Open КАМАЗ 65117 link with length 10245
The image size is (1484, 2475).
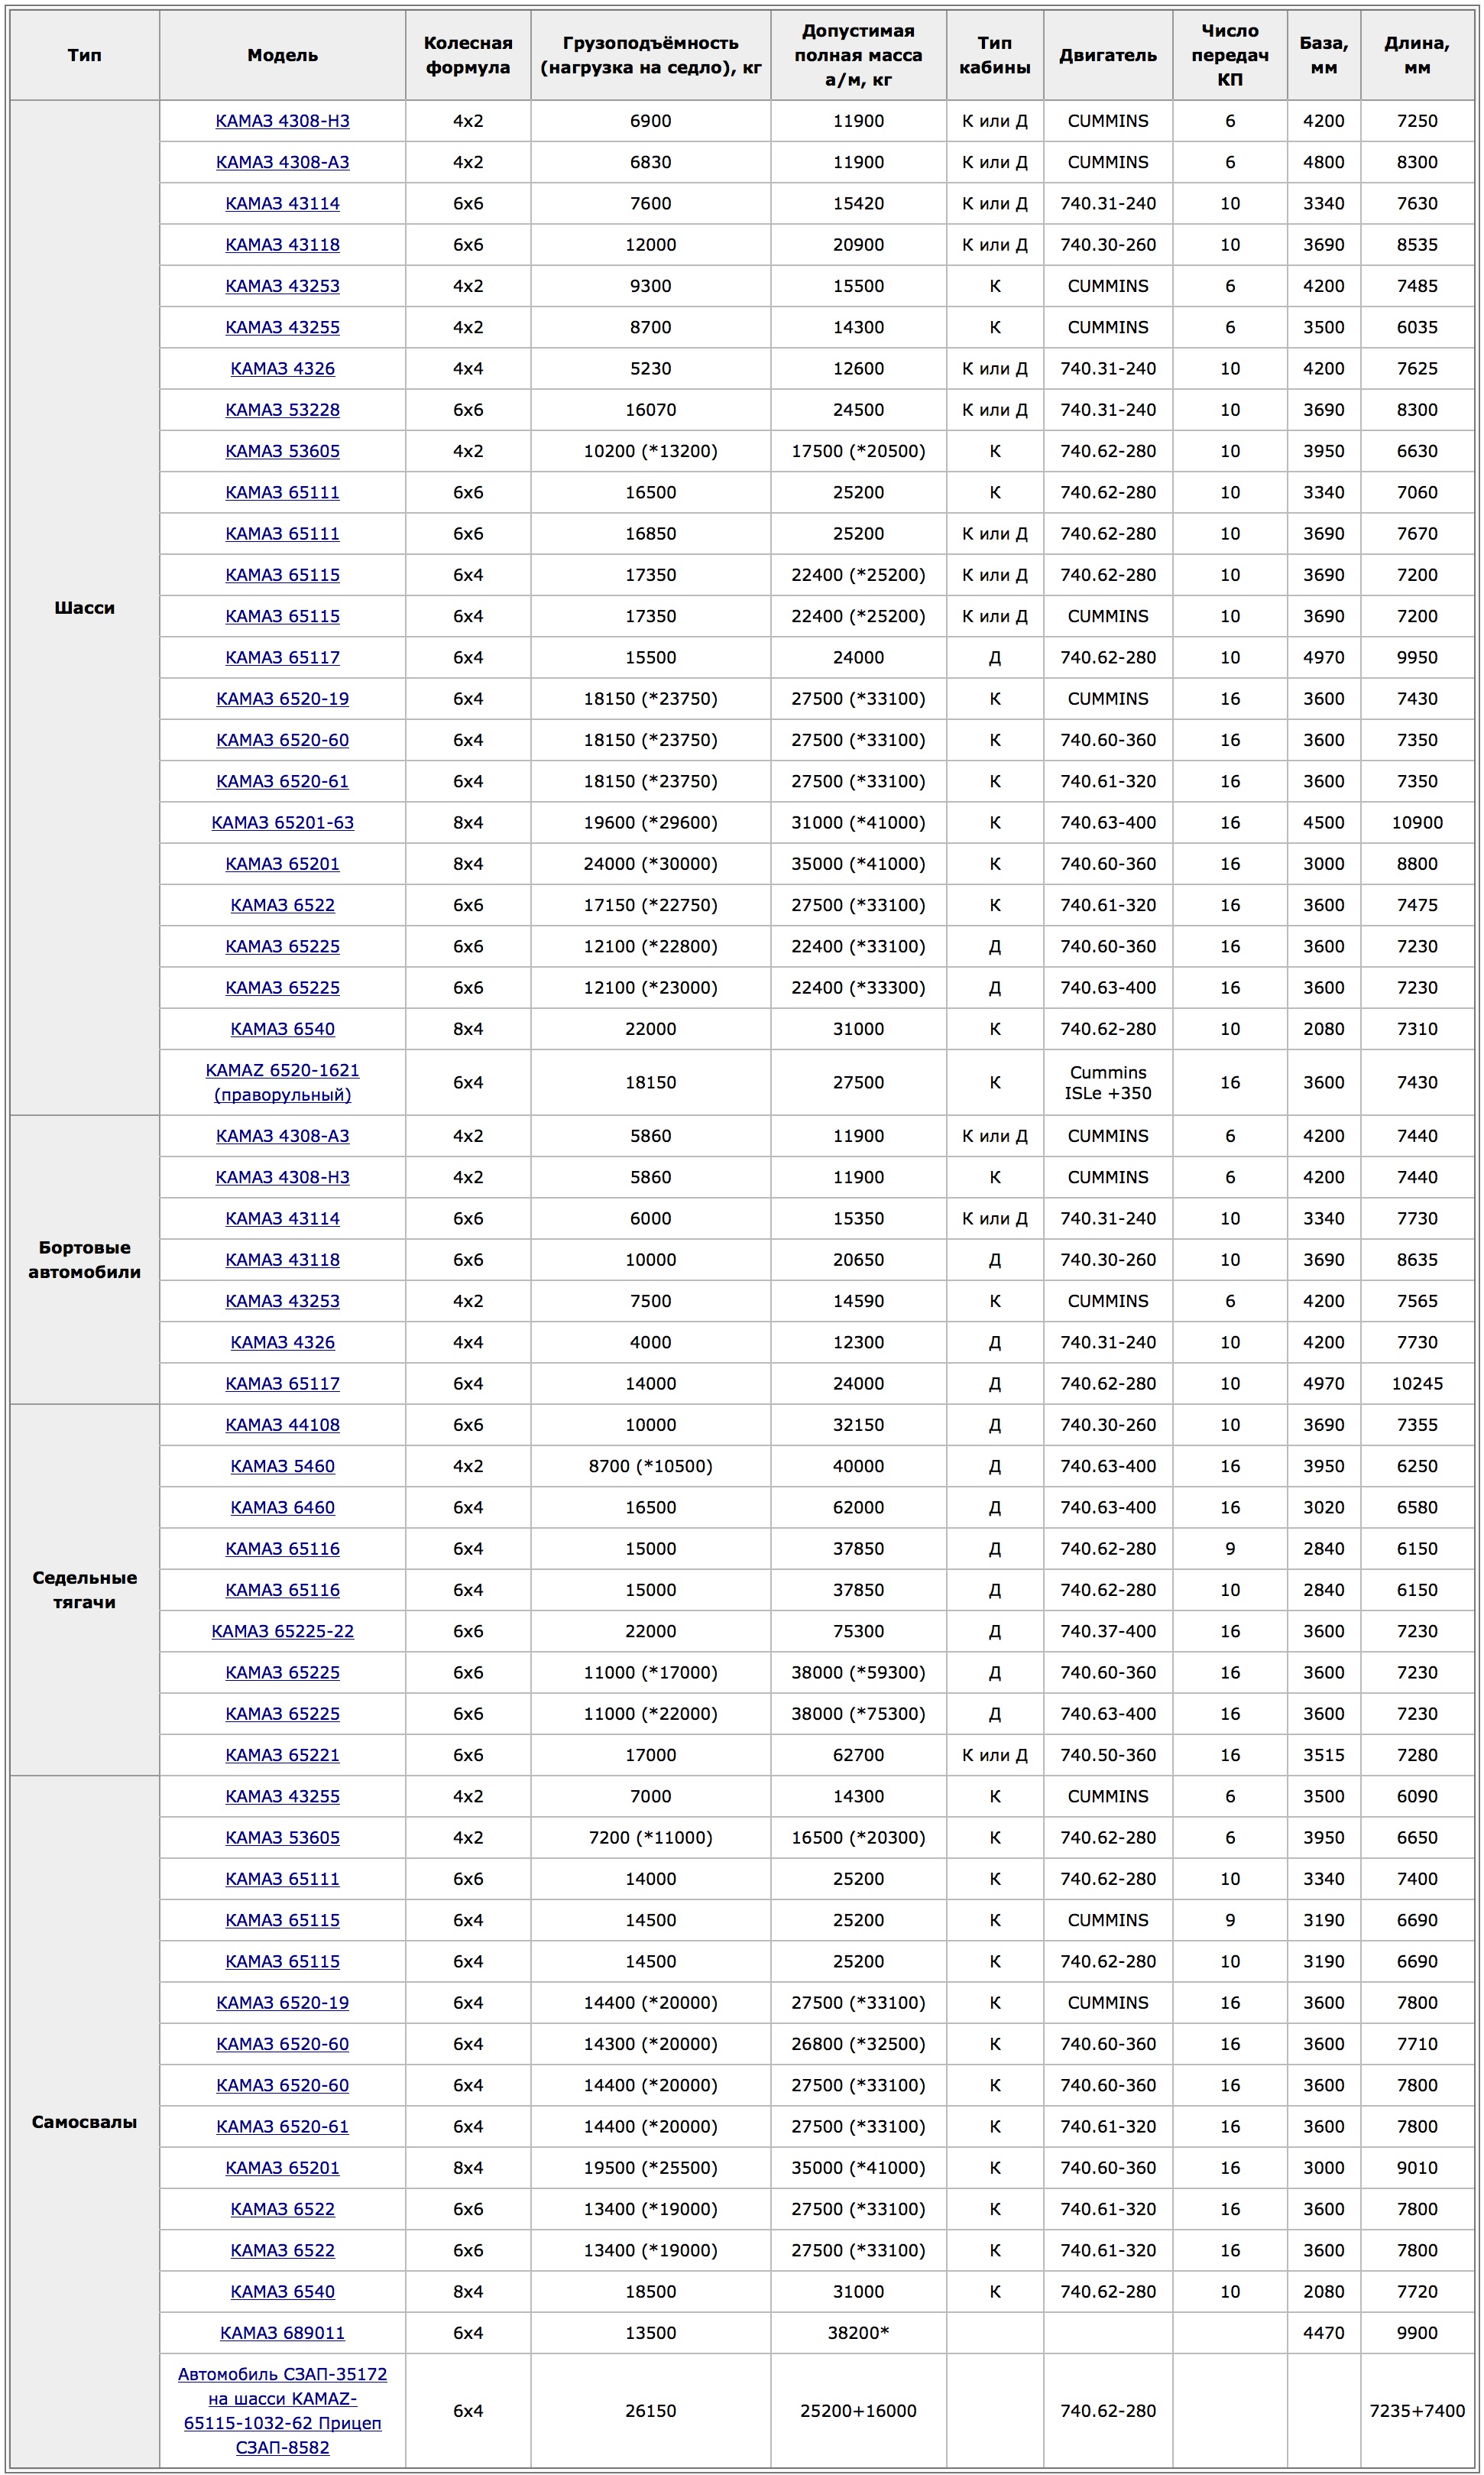pyautogui.click(x=282, y=1384)
